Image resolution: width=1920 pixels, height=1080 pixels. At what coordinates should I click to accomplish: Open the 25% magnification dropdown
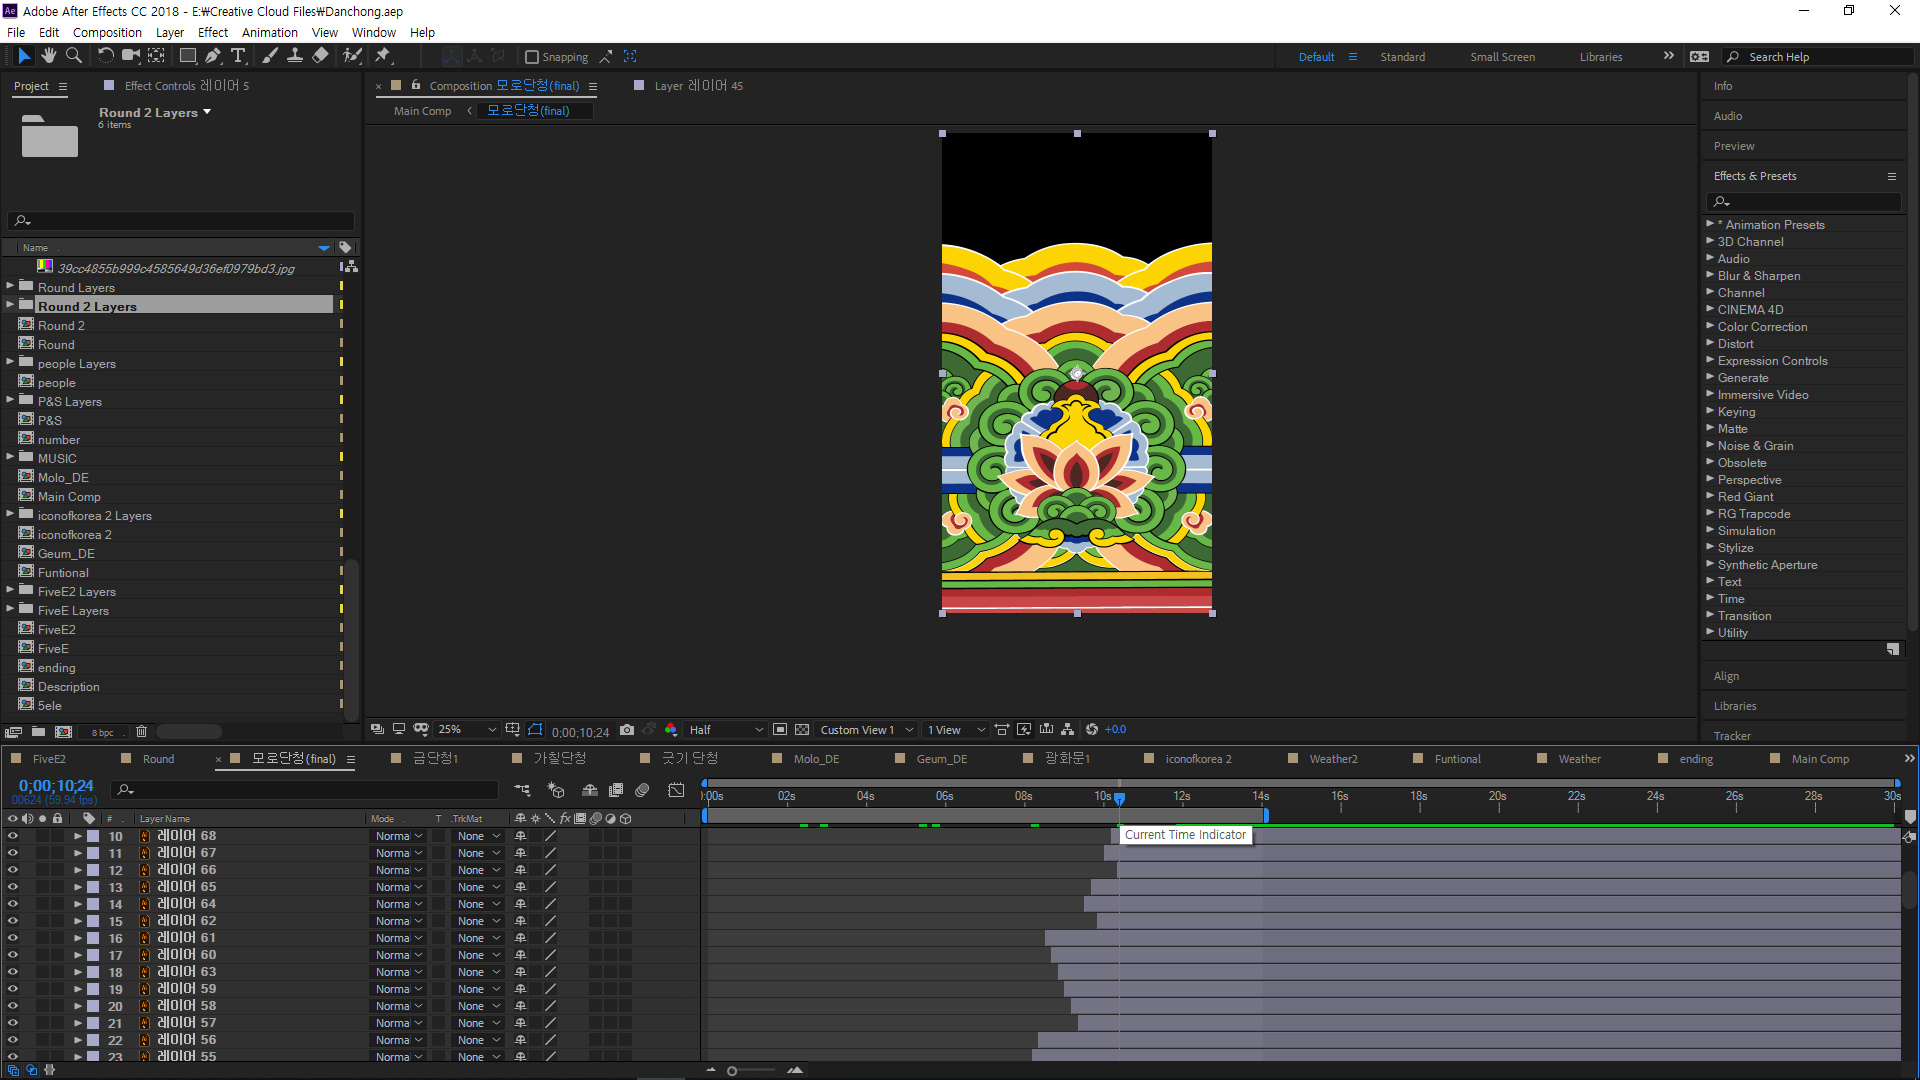tap(466, 730)
